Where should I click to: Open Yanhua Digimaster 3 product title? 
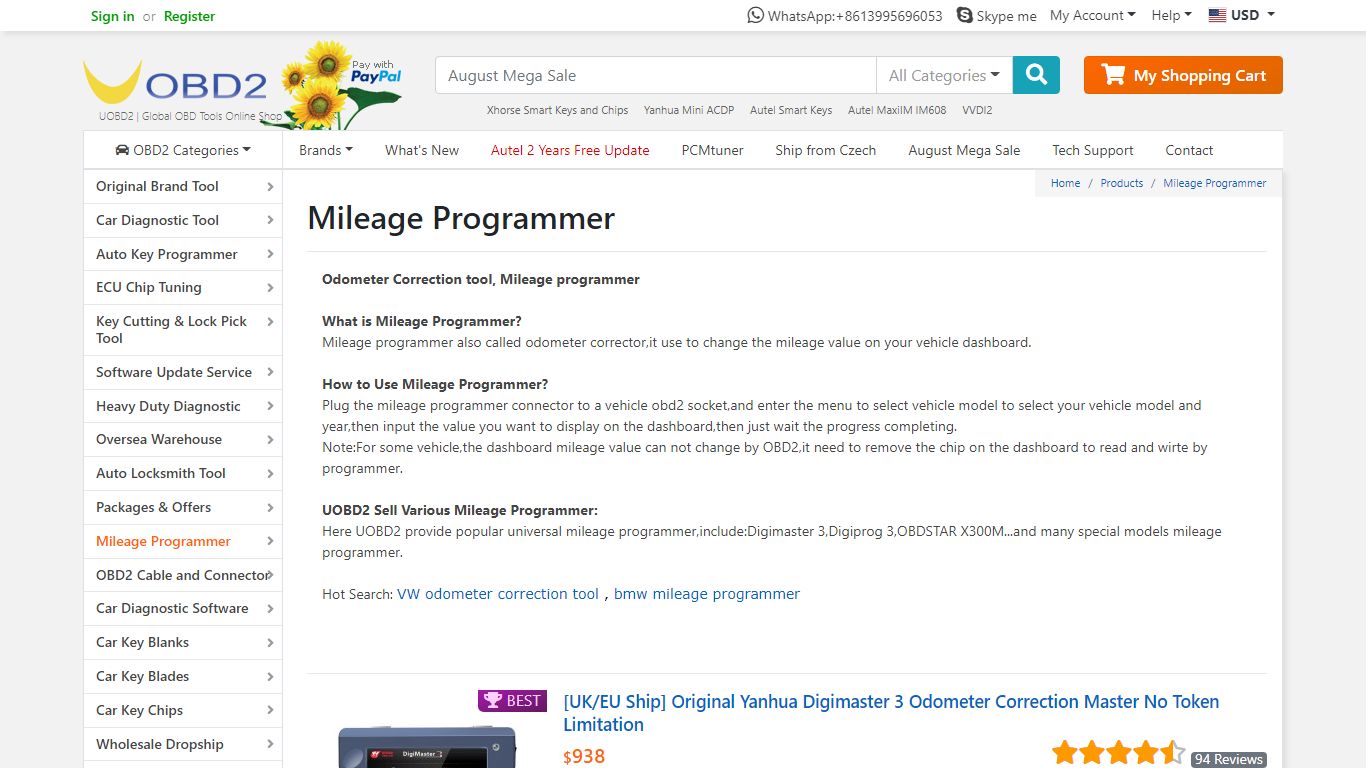pos(891,713)
